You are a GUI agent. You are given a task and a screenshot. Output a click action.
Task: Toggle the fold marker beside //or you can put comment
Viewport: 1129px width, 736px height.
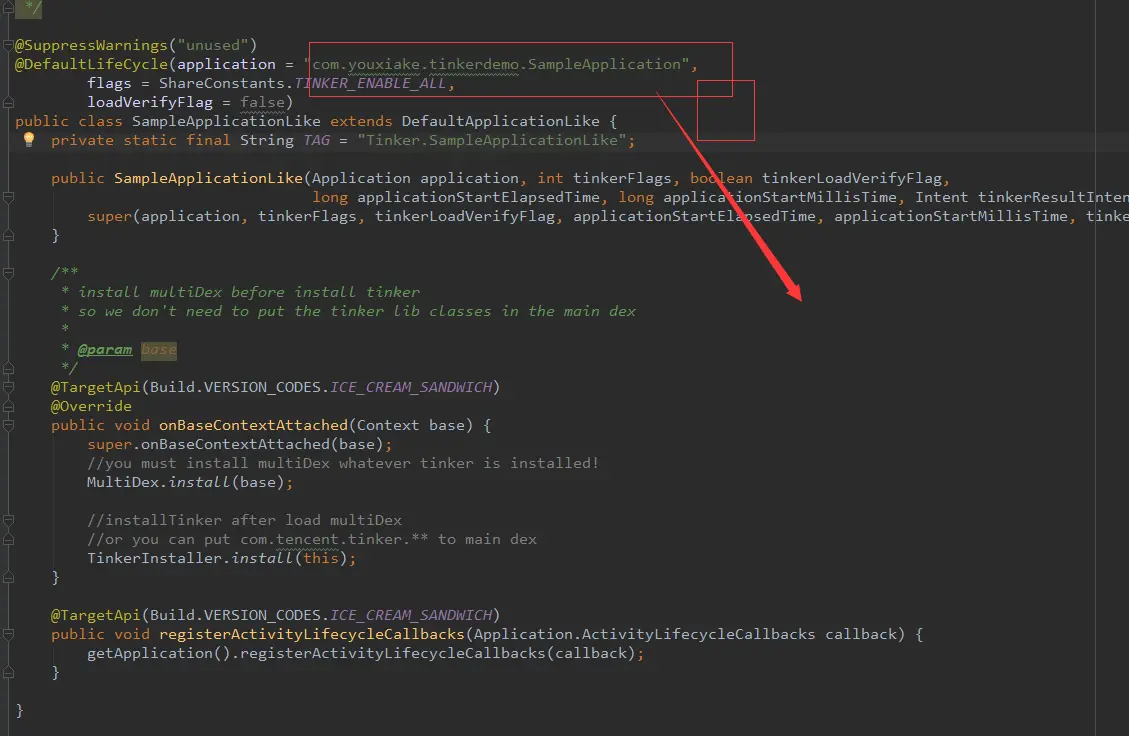[x=9, y=539]
